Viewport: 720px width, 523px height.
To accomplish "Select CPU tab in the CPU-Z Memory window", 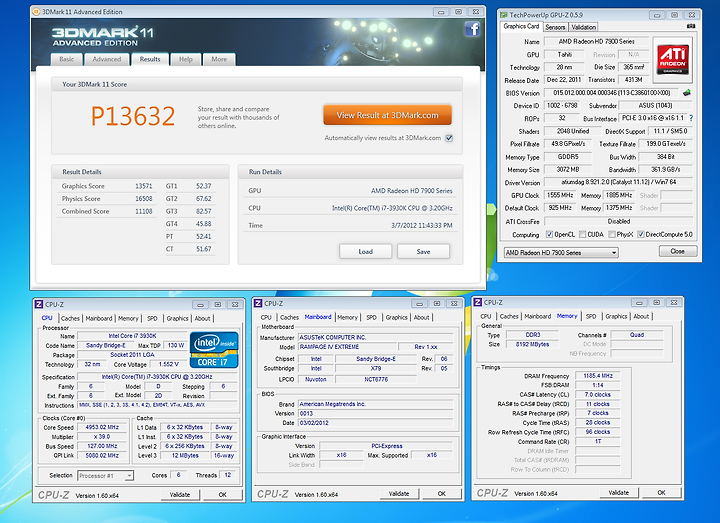I will pyautogui.click(x=486, y=316).
